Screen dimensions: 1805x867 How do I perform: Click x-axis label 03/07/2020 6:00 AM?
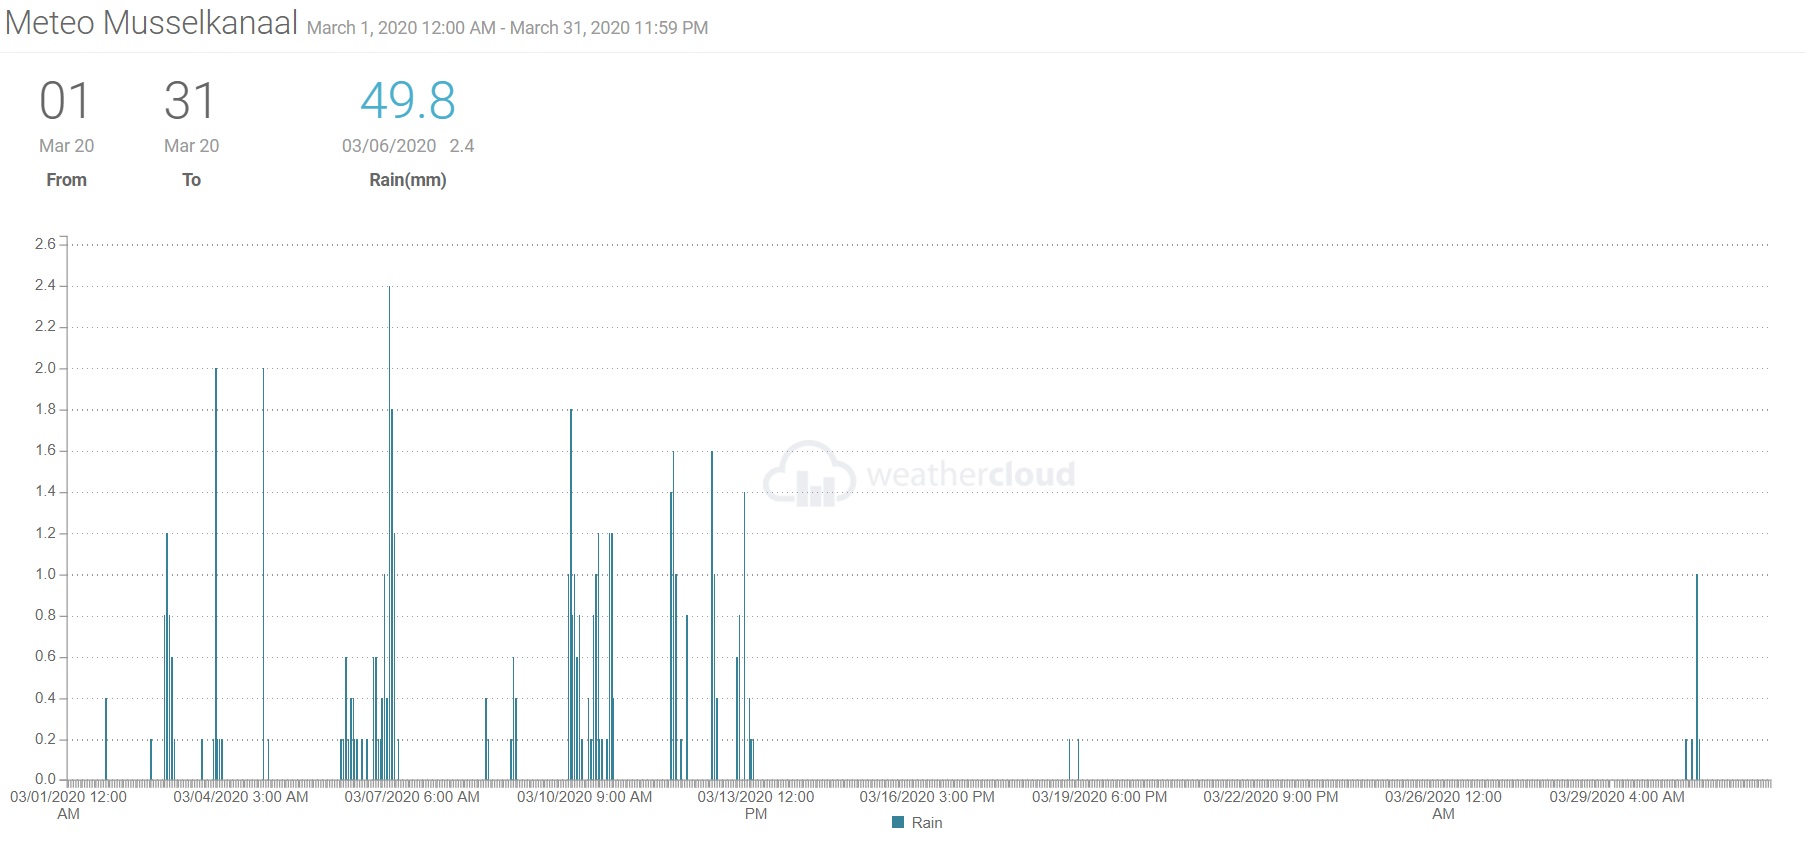coord(412,797)
